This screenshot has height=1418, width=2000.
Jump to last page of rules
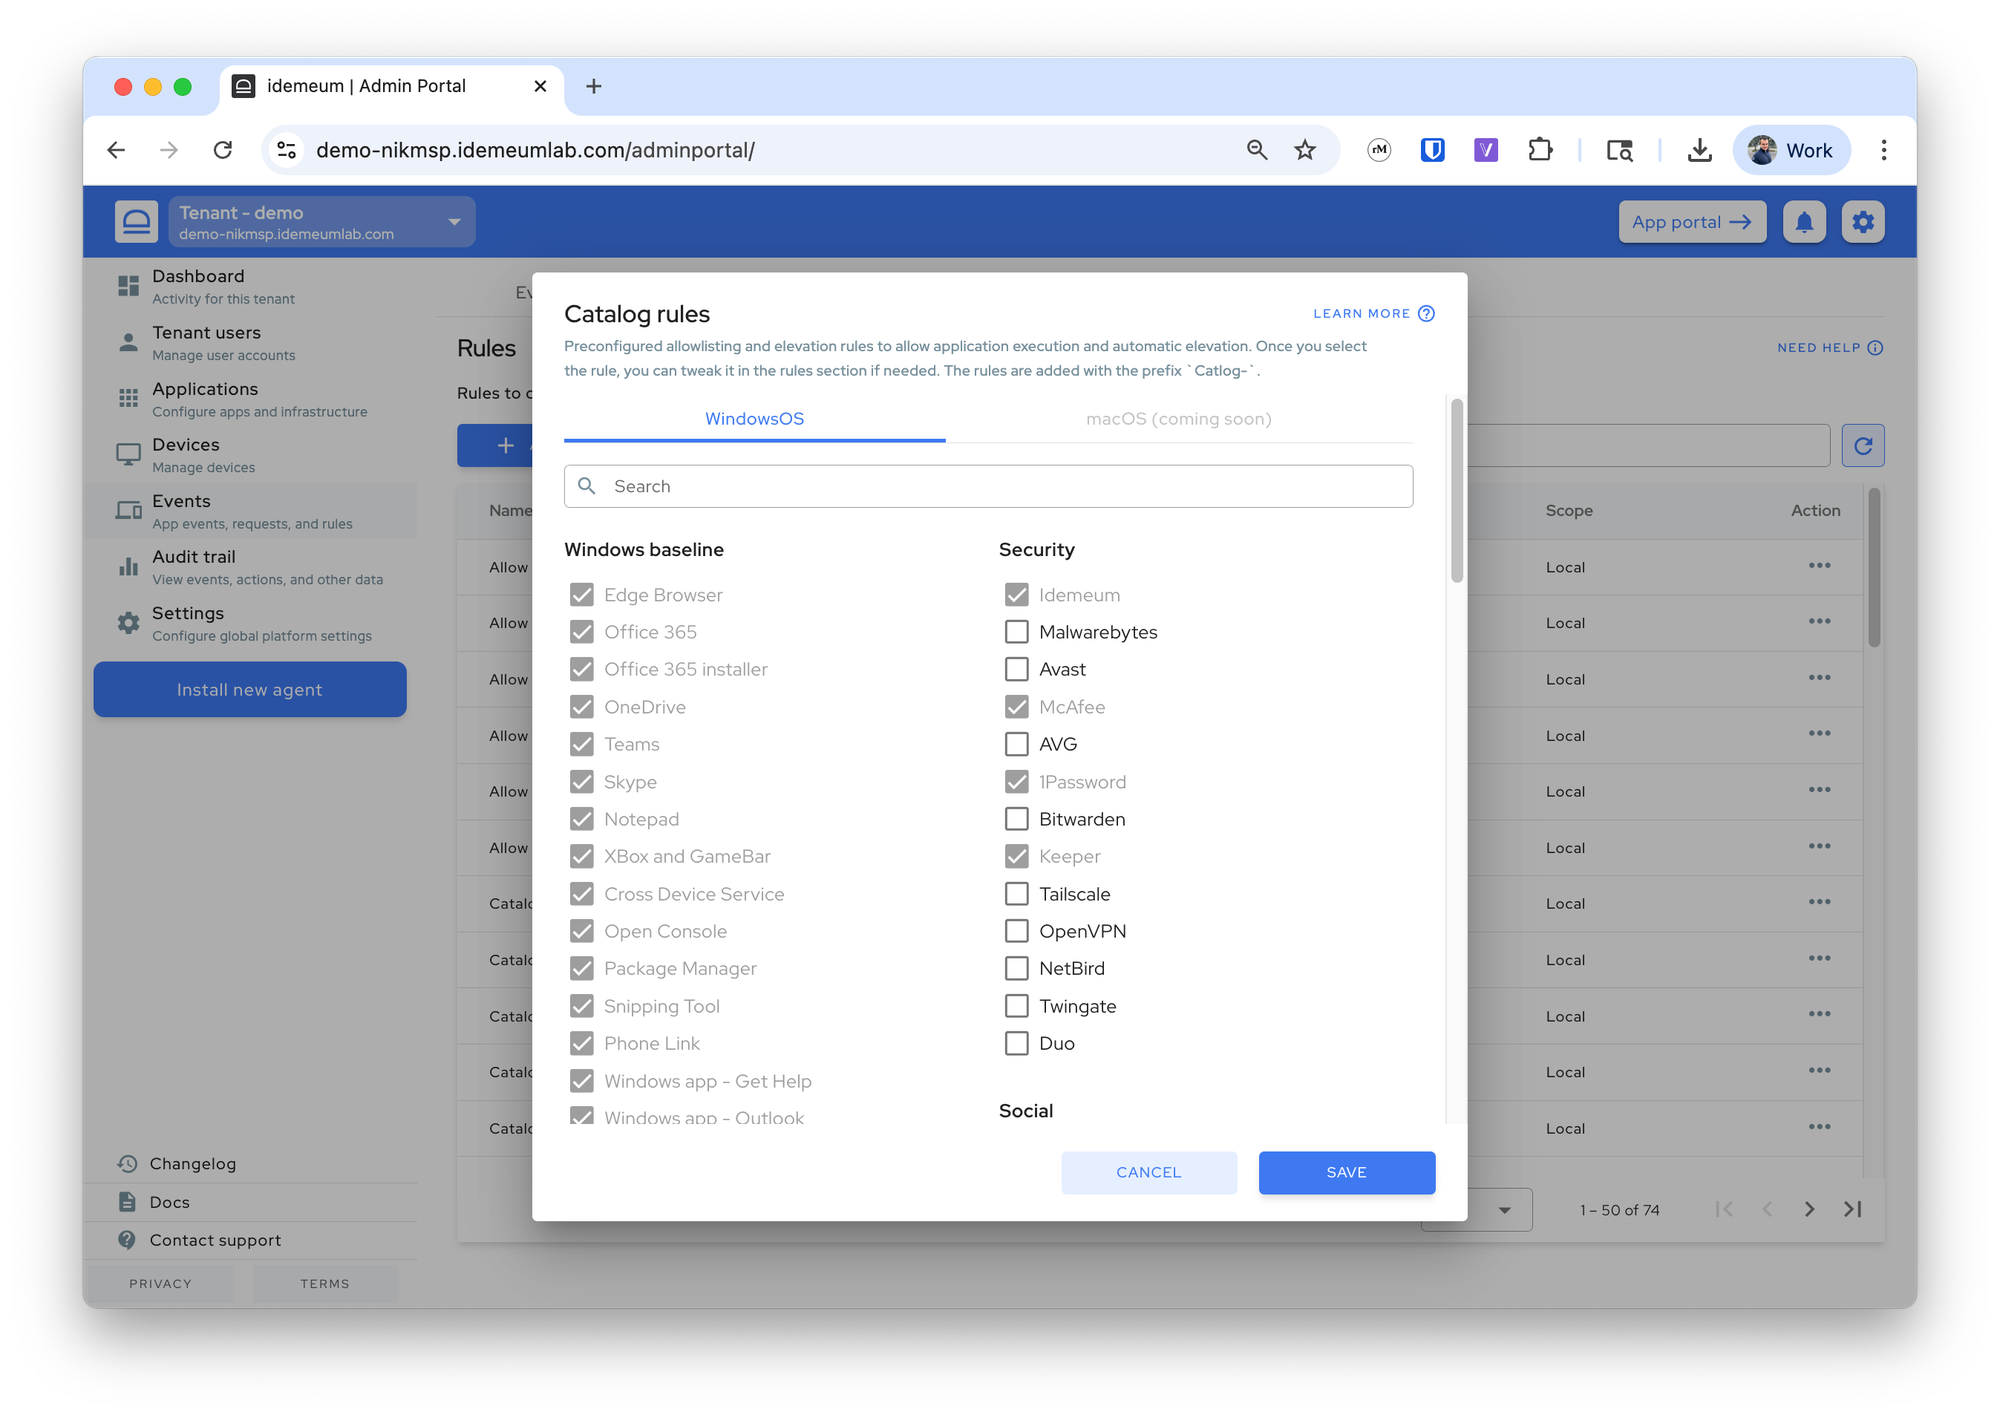[1852, 1210]
